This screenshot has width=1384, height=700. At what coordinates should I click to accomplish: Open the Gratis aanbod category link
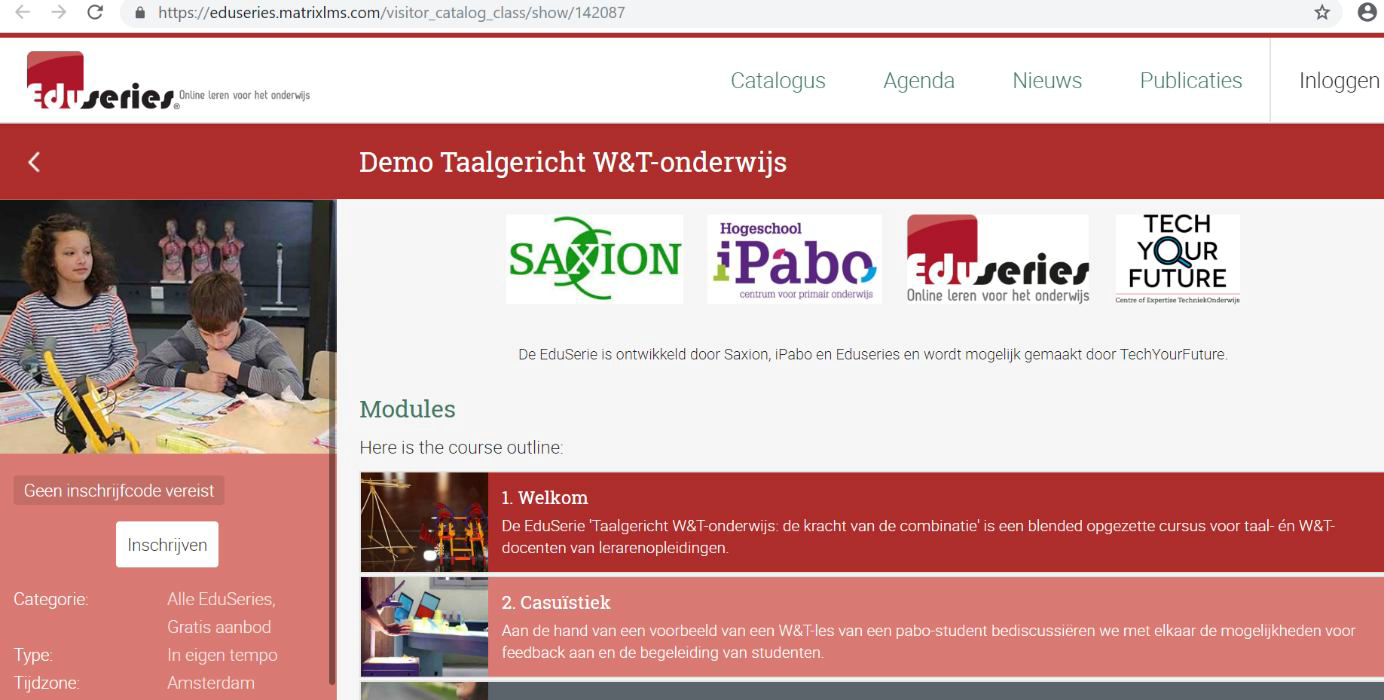point(219,627)
